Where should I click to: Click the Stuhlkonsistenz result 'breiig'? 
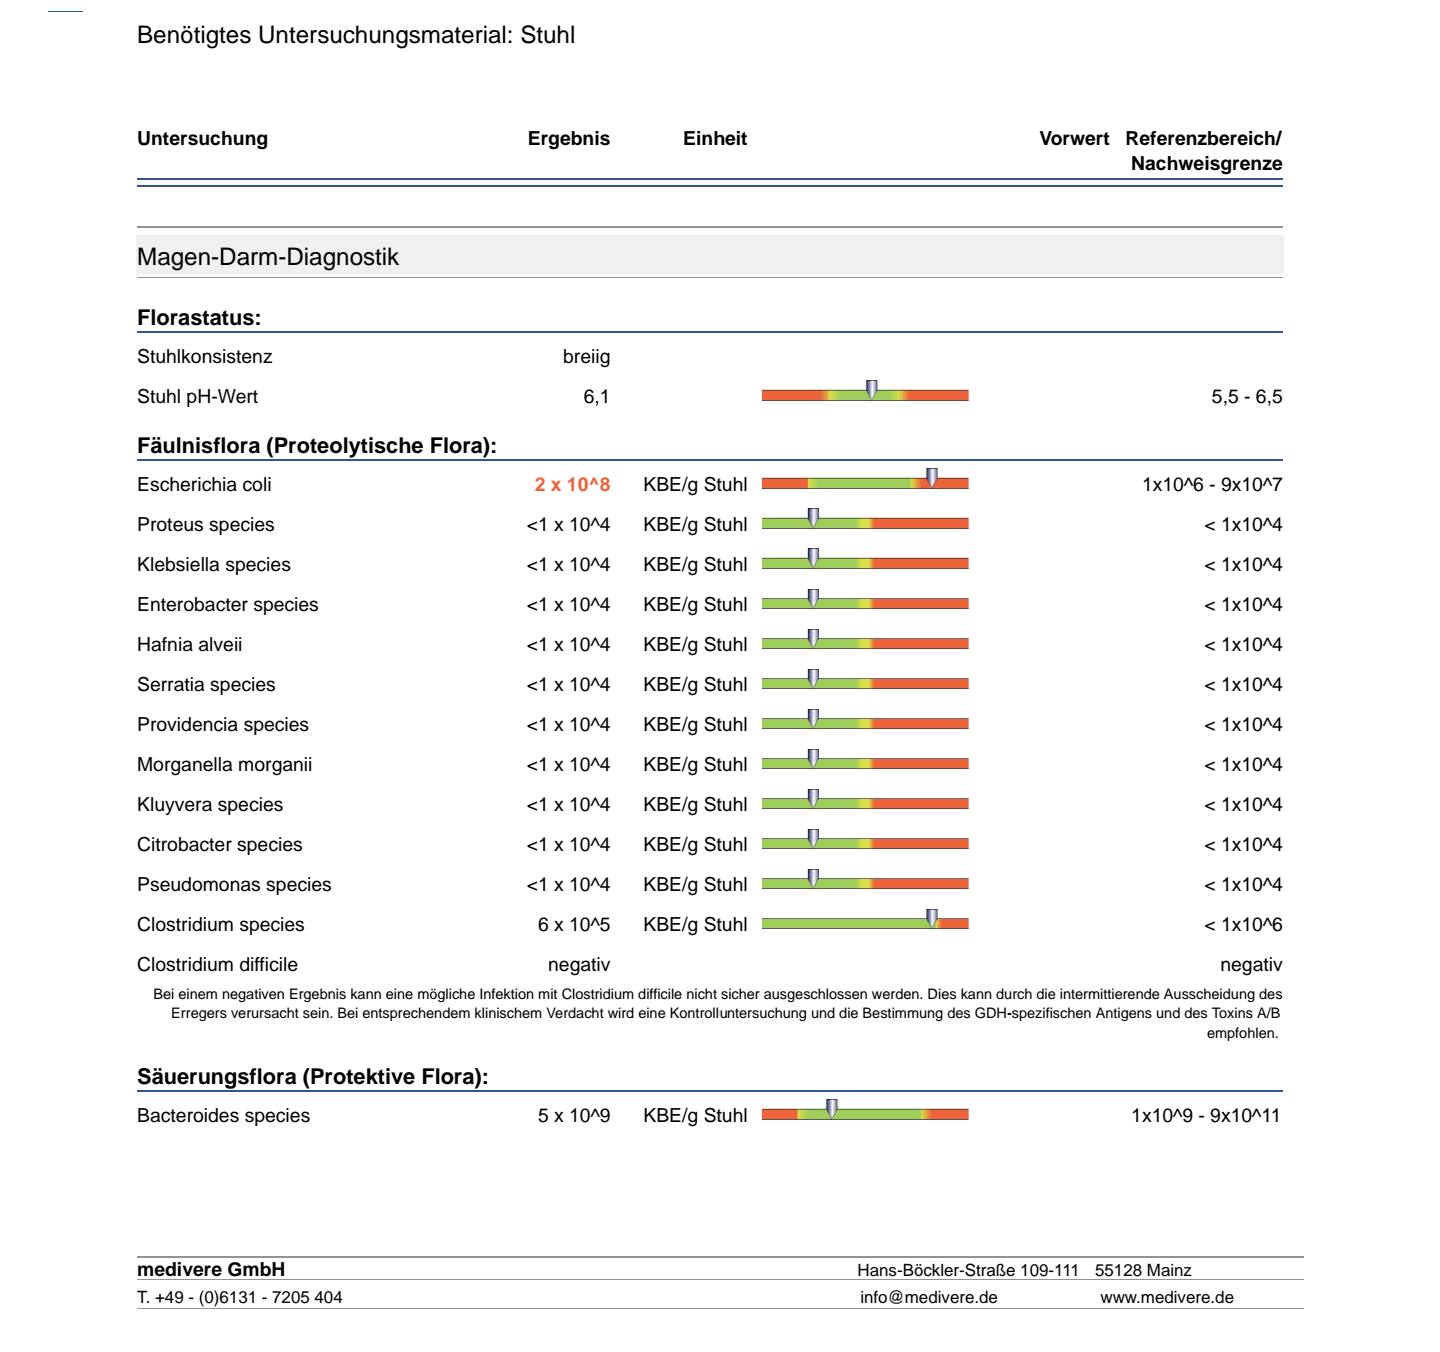586,357
